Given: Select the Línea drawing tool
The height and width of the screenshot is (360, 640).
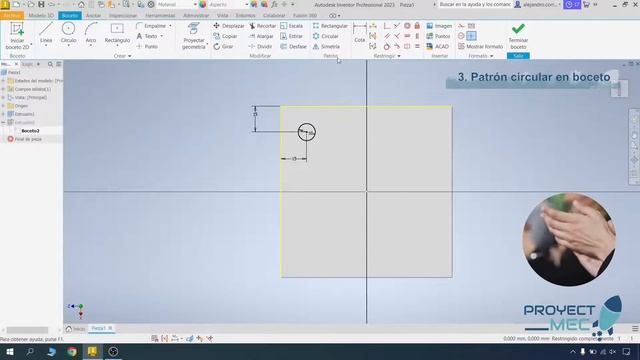Looking at the screenshot, I should [x=46, y=33].
